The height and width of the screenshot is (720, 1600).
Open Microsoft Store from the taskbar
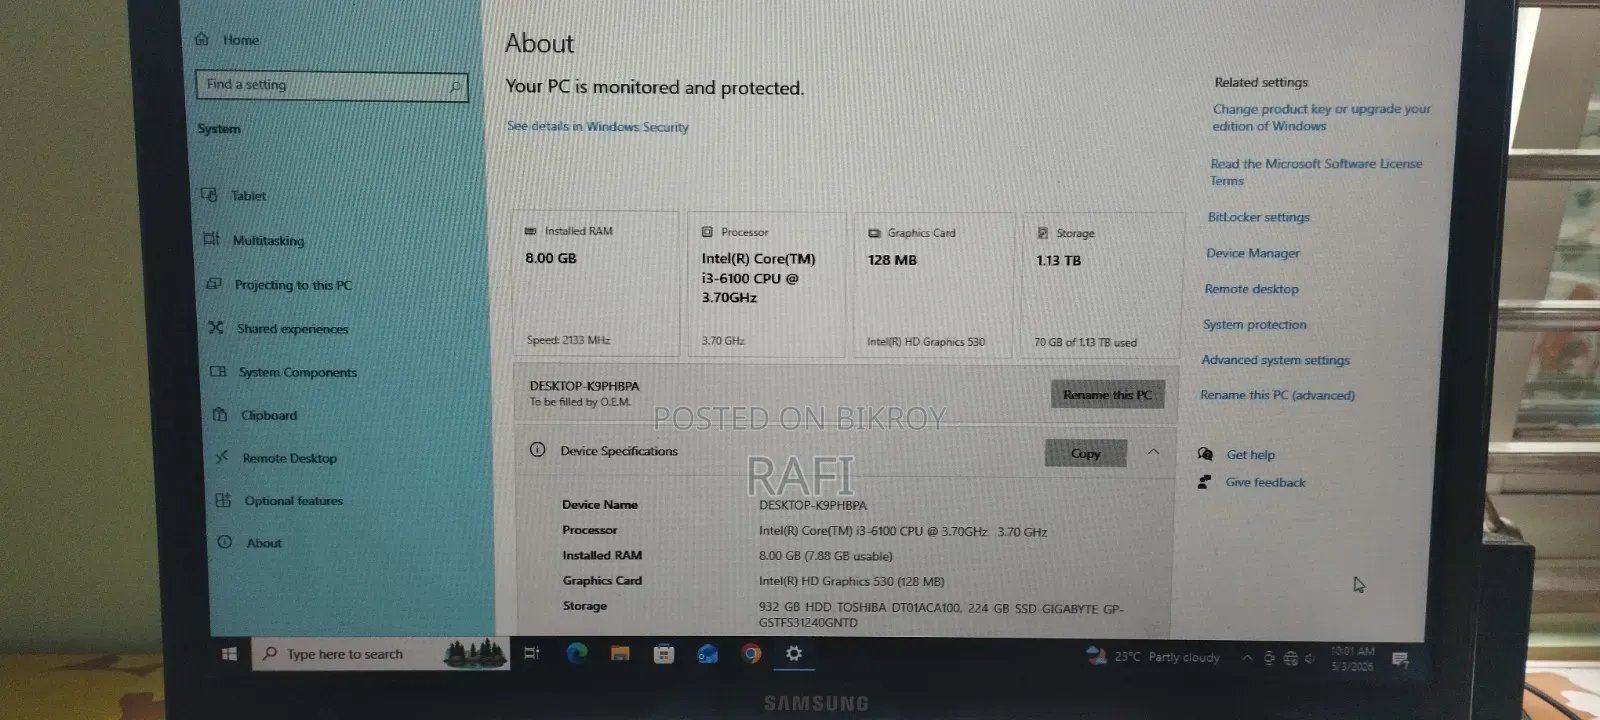coord(663,655)
